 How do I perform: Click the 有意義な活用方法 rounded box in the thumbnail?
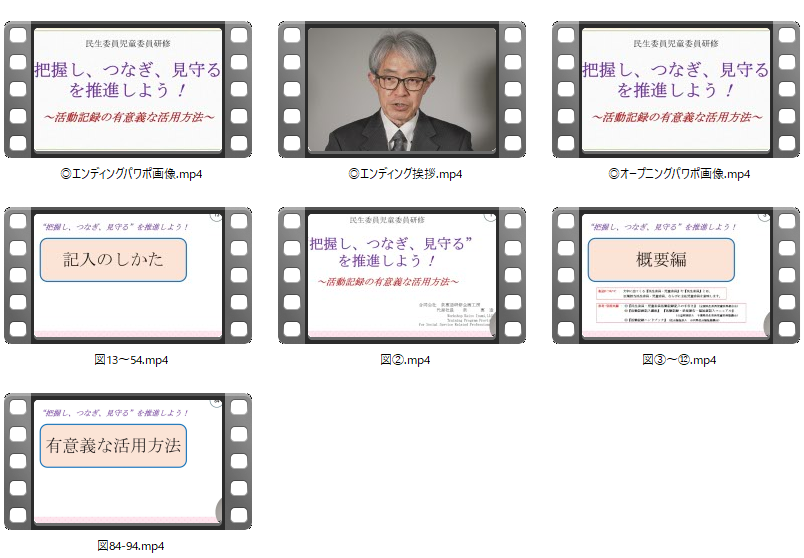tap(113, 446)
